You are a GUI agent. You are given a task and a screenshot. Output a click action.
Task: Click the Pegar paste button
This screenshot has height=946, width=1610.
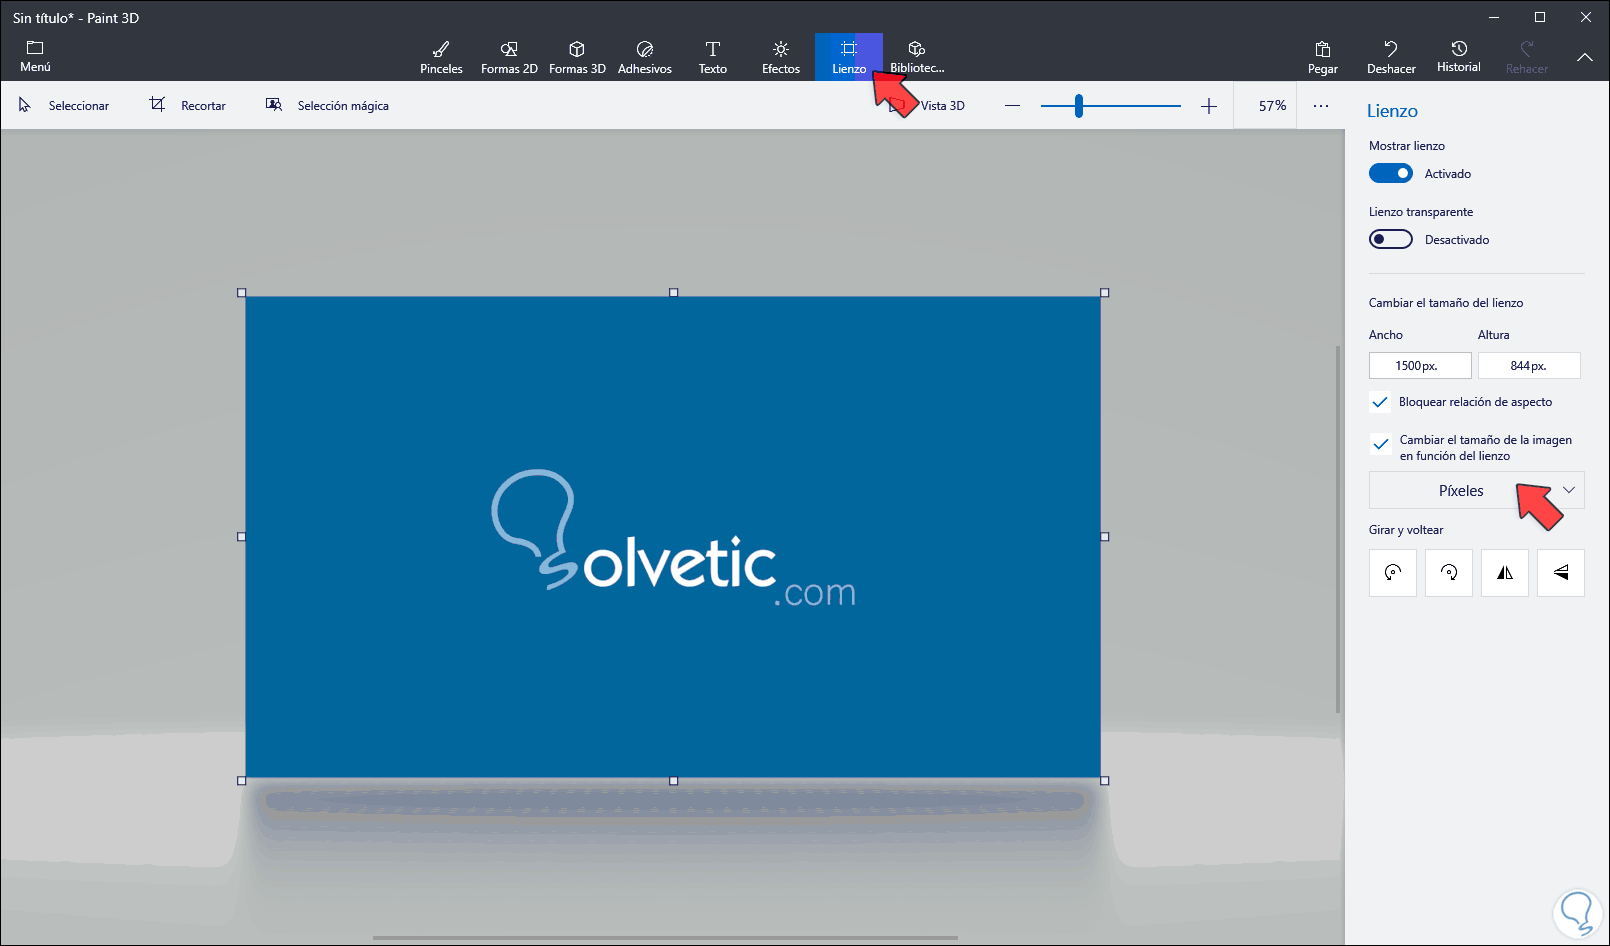[x=1323, y=57]
